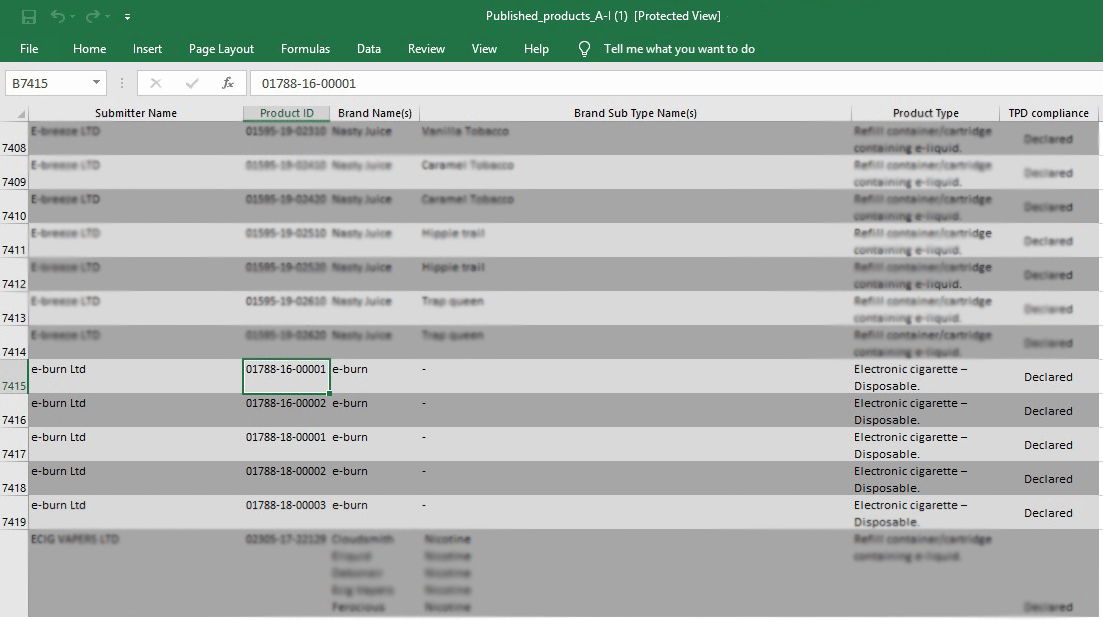
Task: Select the Data ribbon tab
Action: (x=369, y=49)
